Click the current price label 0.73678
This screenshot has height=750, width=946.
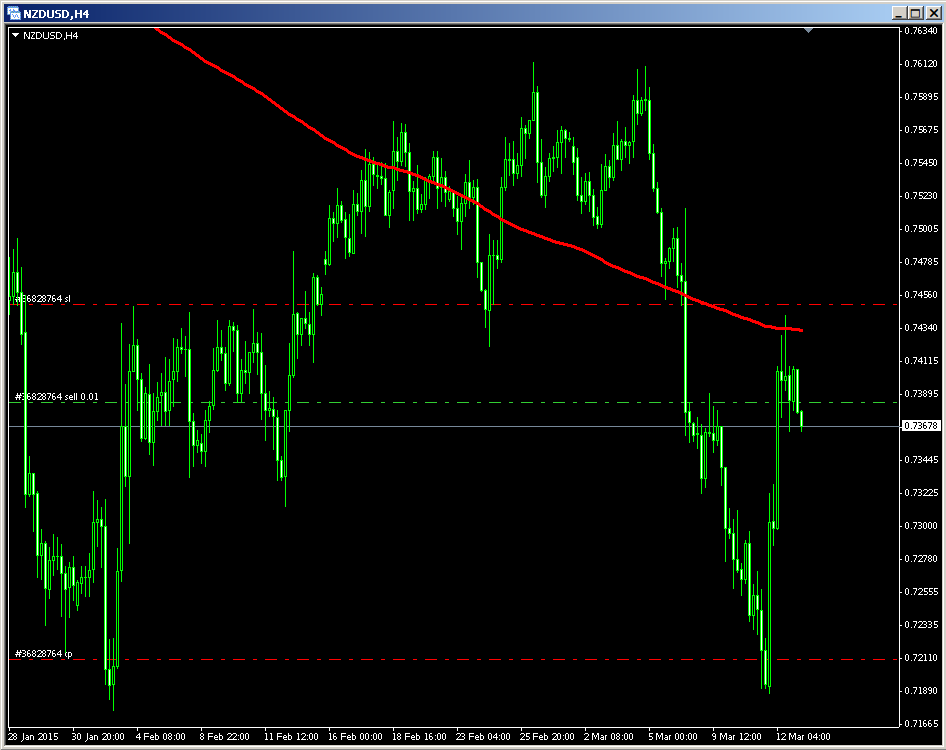(921, 426)
